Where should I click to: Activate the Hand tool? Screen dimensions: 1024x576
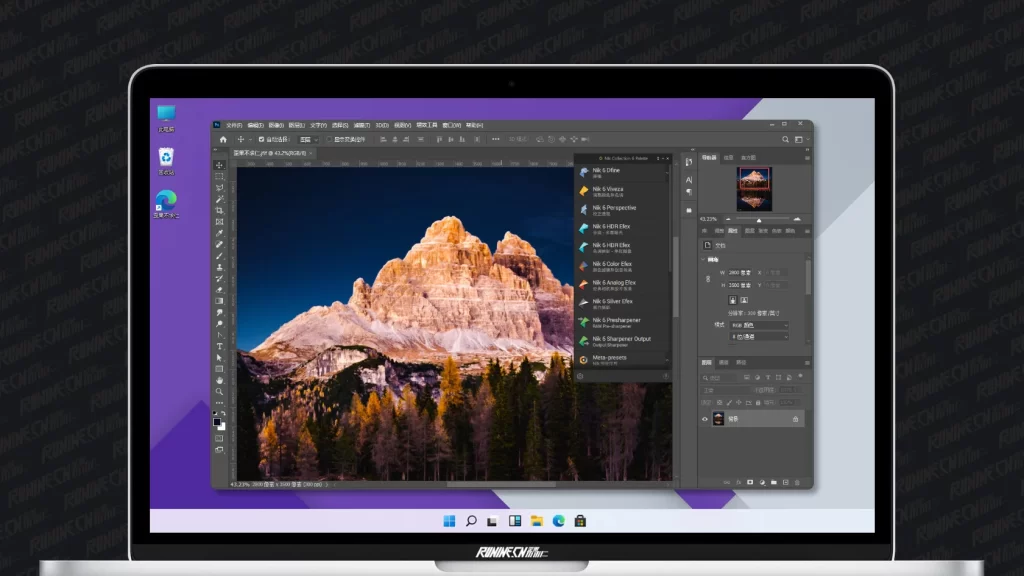click(x=220, y=380)
